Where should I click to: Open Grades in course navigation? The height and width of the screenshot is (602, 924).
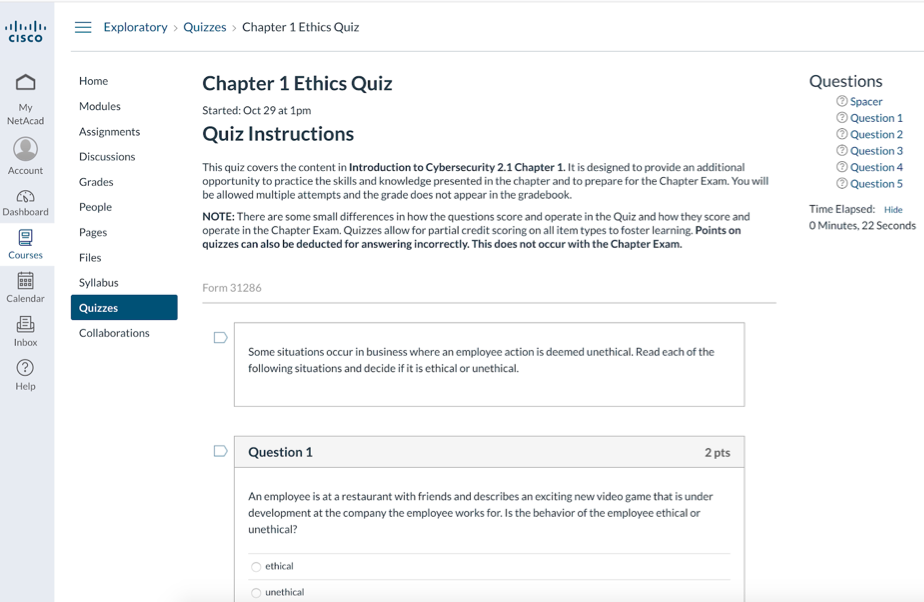pyautogui.click(x=96, y=182)
